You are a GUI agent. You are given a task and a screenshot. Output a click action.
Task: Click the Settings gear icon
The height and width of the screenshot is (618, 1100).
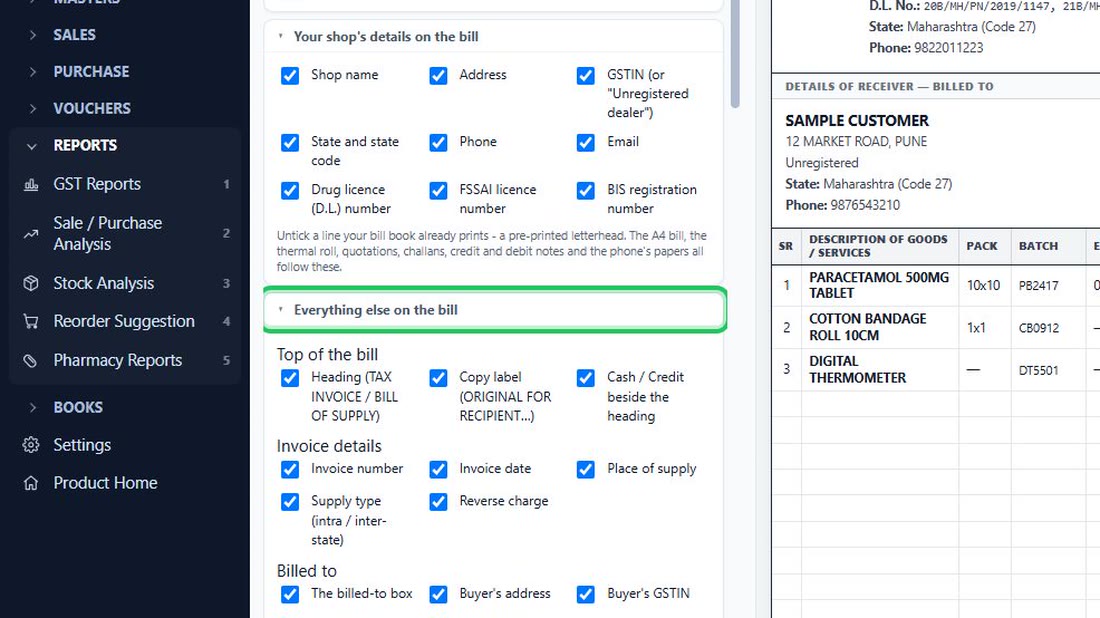[31, 445]
